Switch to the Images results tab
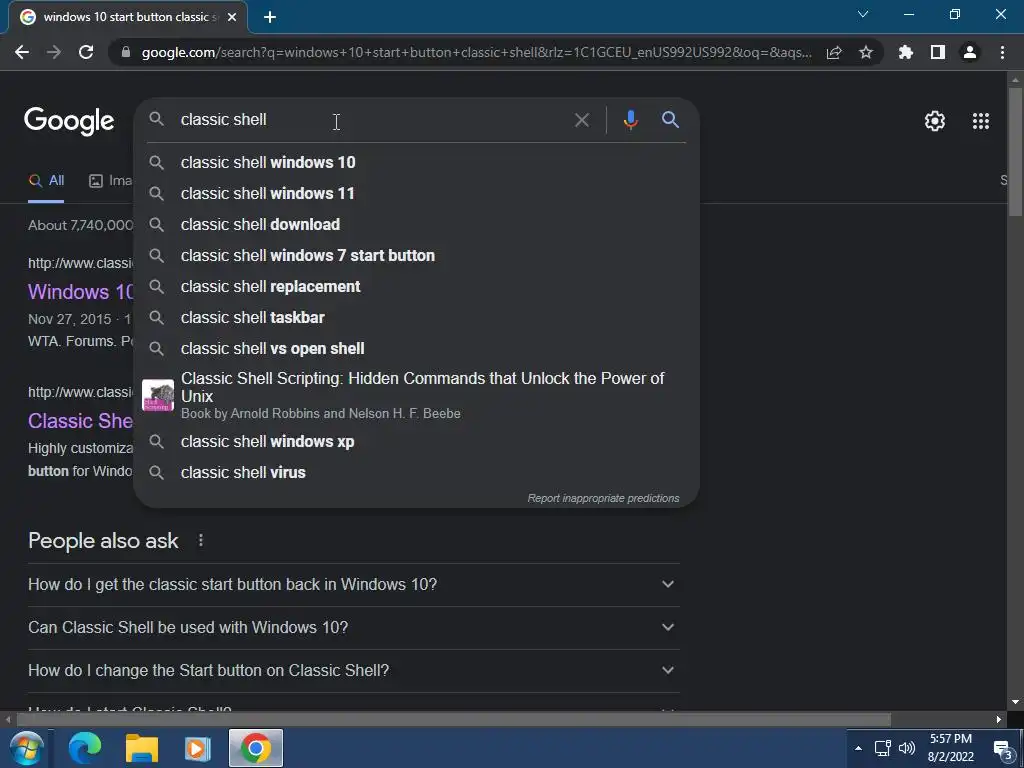 tap(110, 181)
